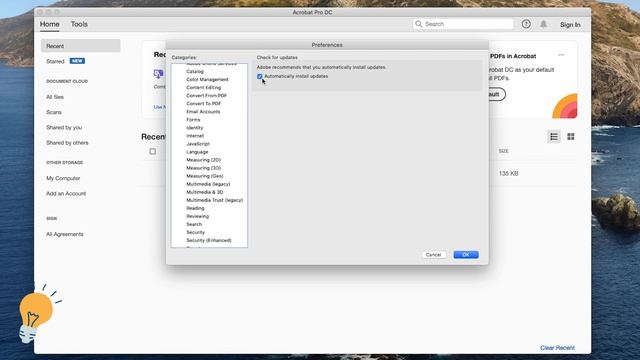Screen dimensions: 640x360
Task: Open All Agreements under Sign
Action: tap(65, 234)
